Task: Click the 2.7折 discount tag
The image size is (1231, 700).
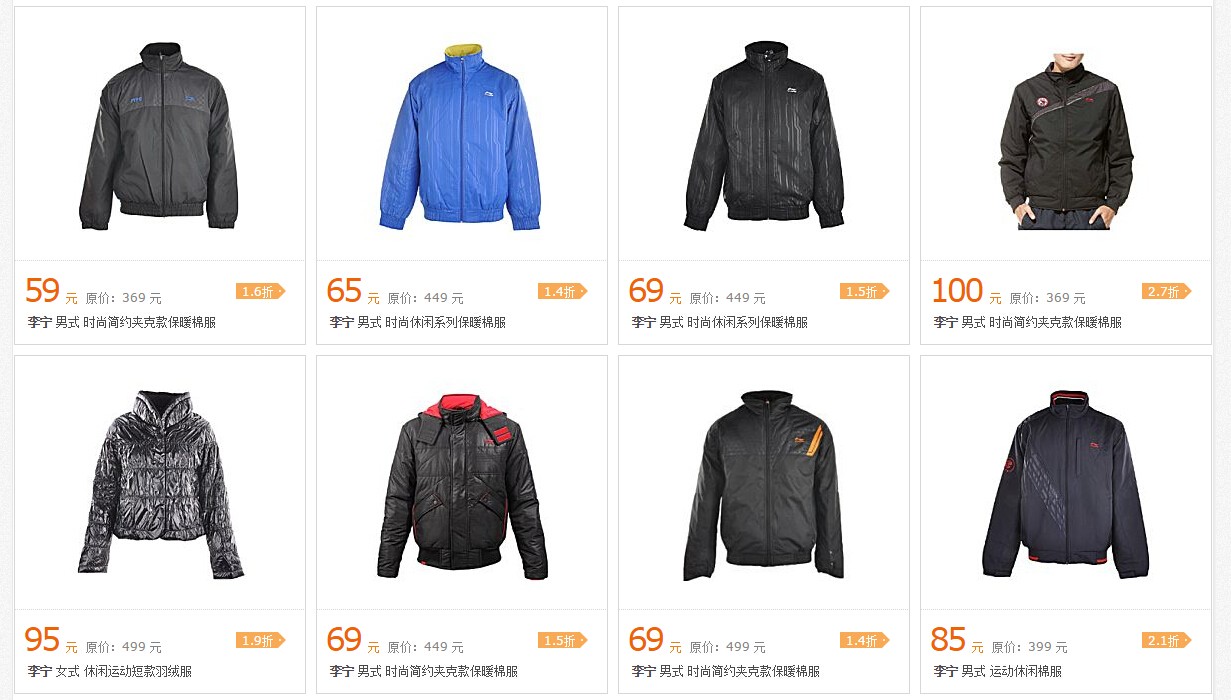Action: click(x=1166, y=292)
